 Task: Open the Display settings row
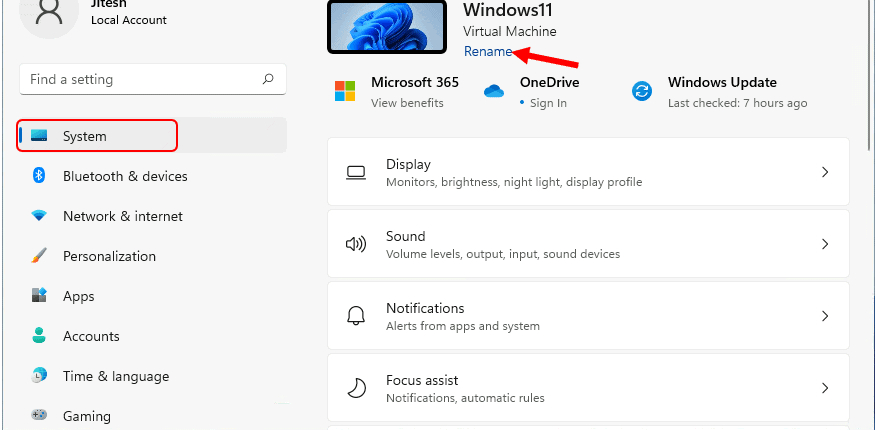(588, 172)
